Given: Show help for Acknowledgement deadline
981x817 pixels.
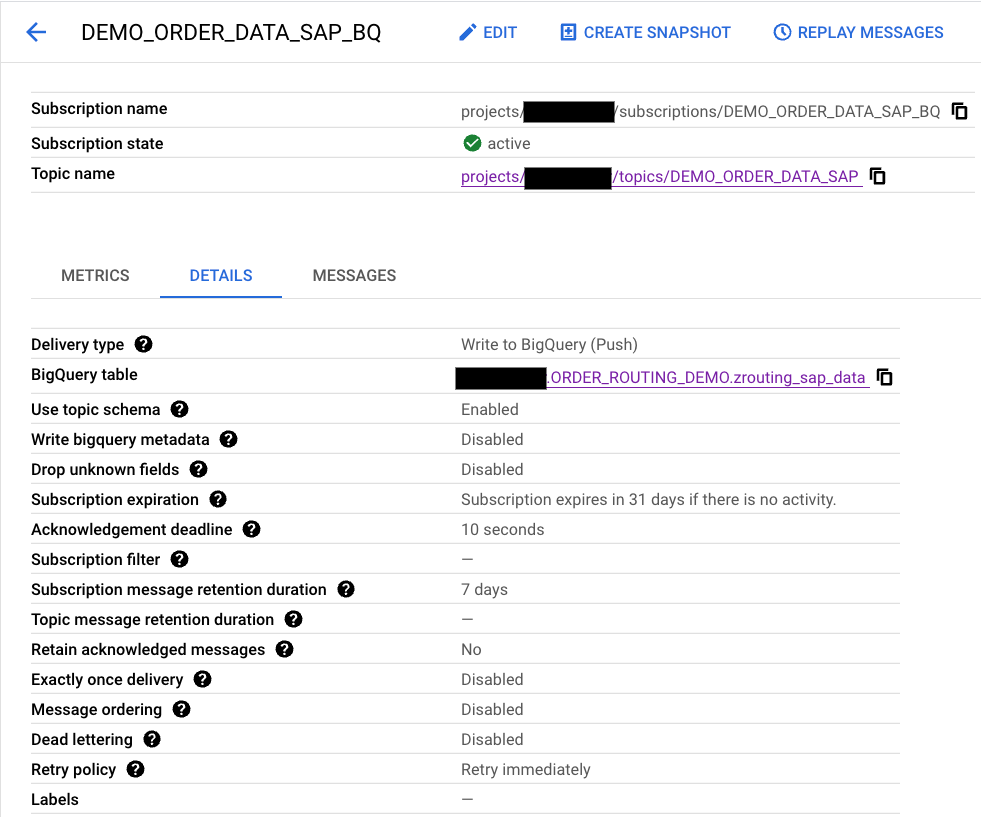Looking at the screenshot, I should [x=252, y=529].
